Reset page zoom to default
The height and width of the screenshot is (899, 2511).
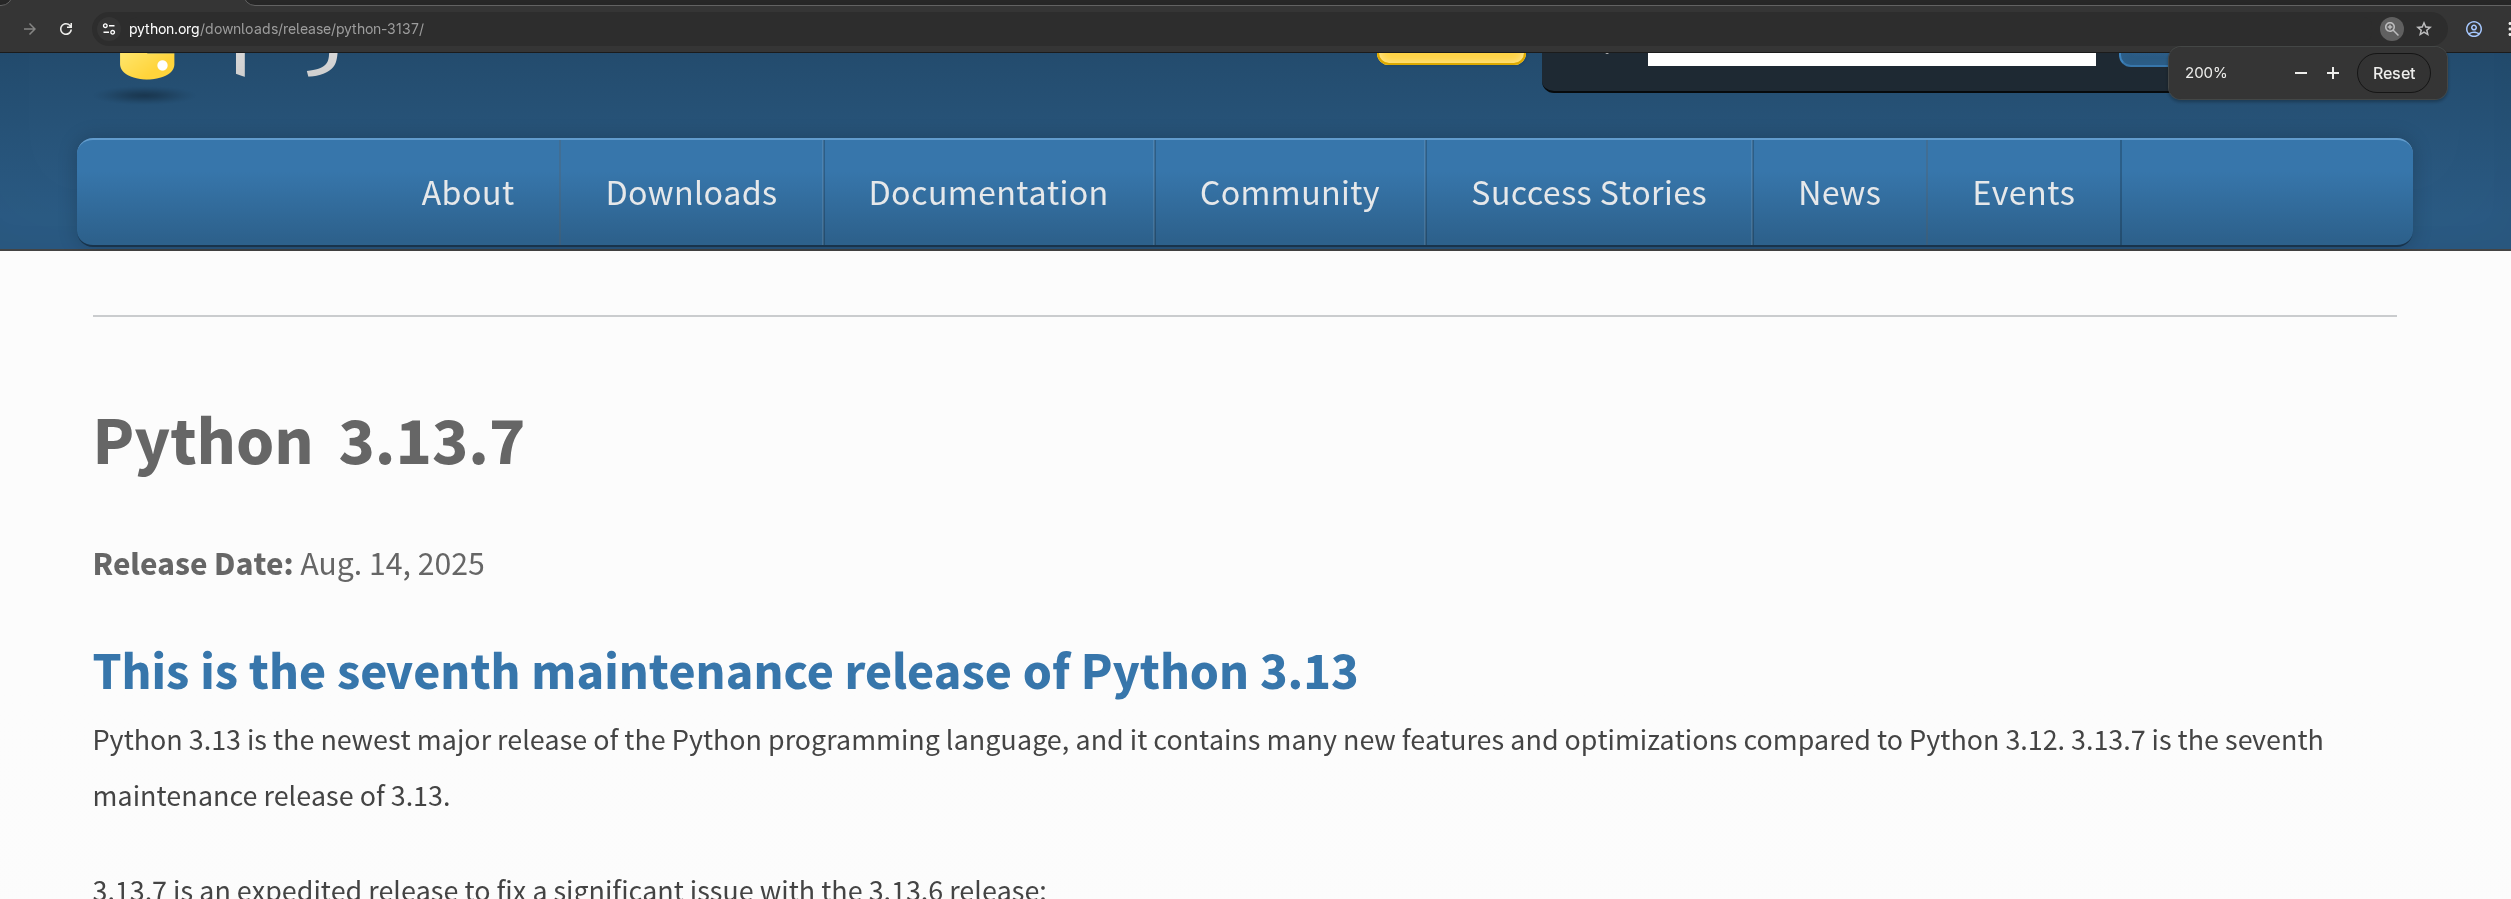coord(2393,73)
